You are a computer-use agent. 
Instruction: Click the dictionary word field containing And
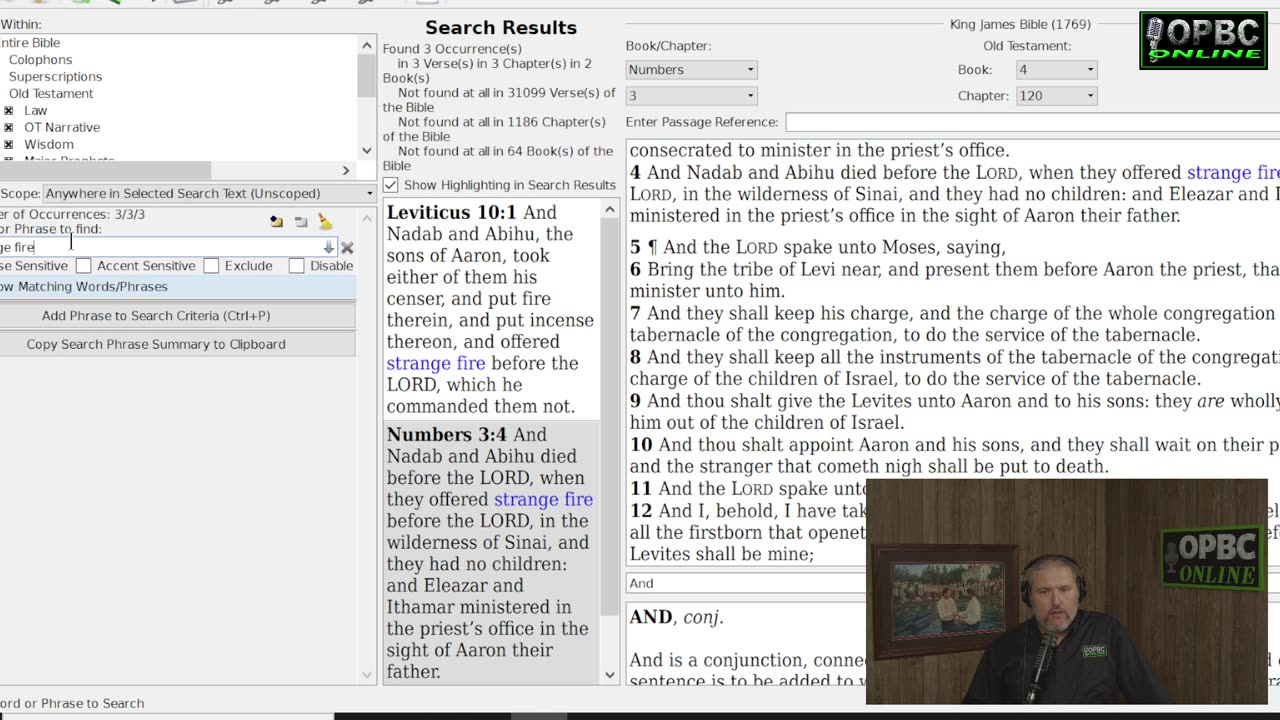pyautogui.click(x=745, y=583)
